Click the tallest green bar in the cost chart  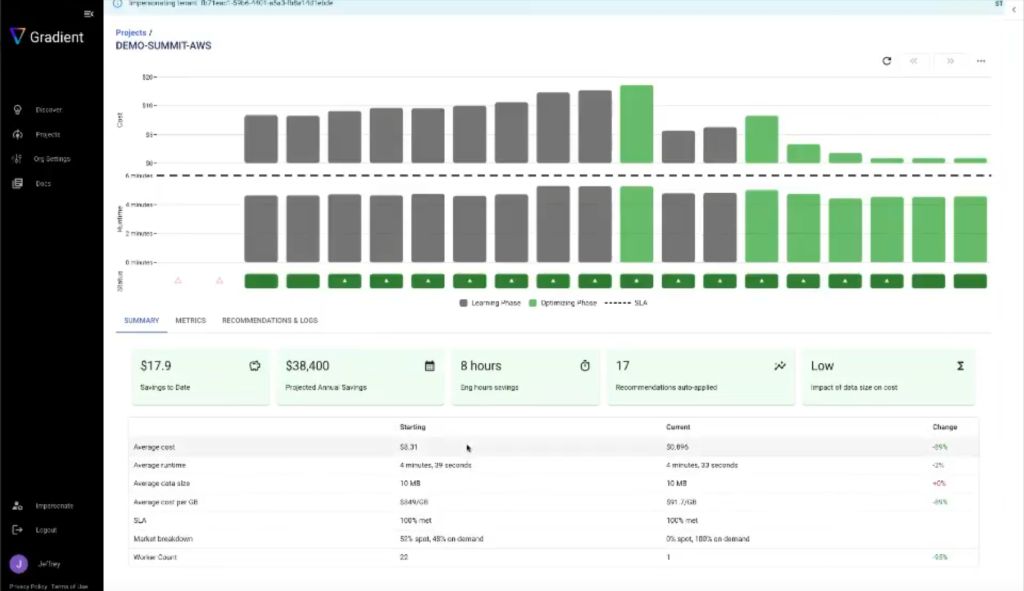click(637, 124)
